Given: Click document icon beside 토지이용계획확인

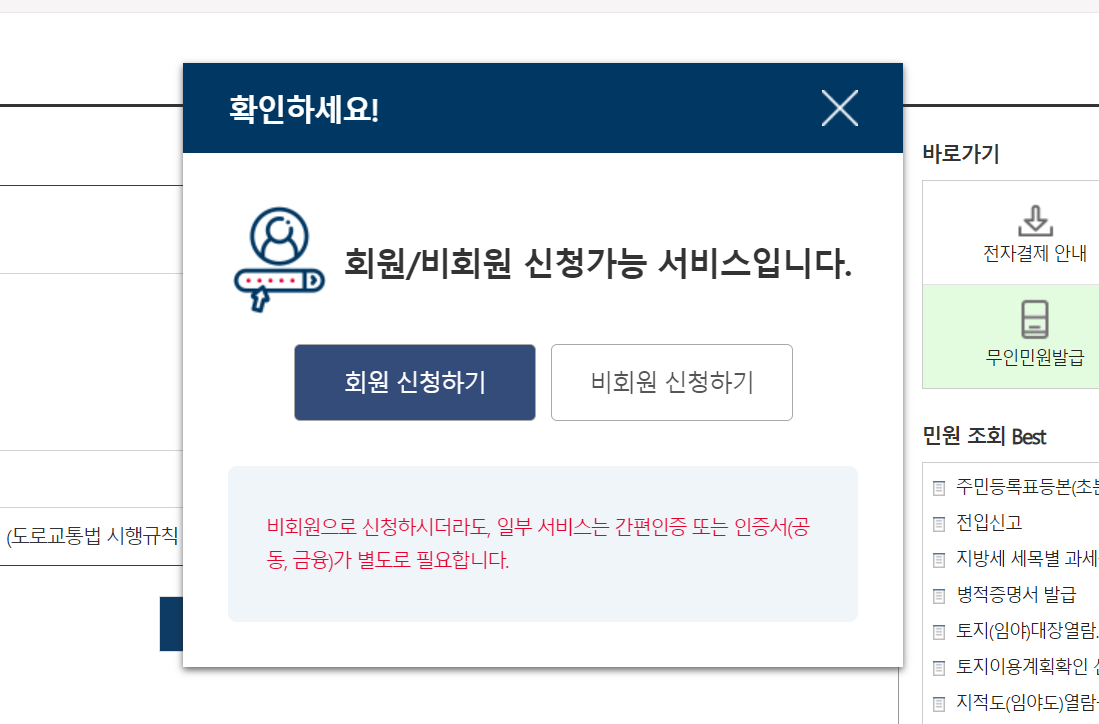Looking at the screenshot, I should pos(939,668).
